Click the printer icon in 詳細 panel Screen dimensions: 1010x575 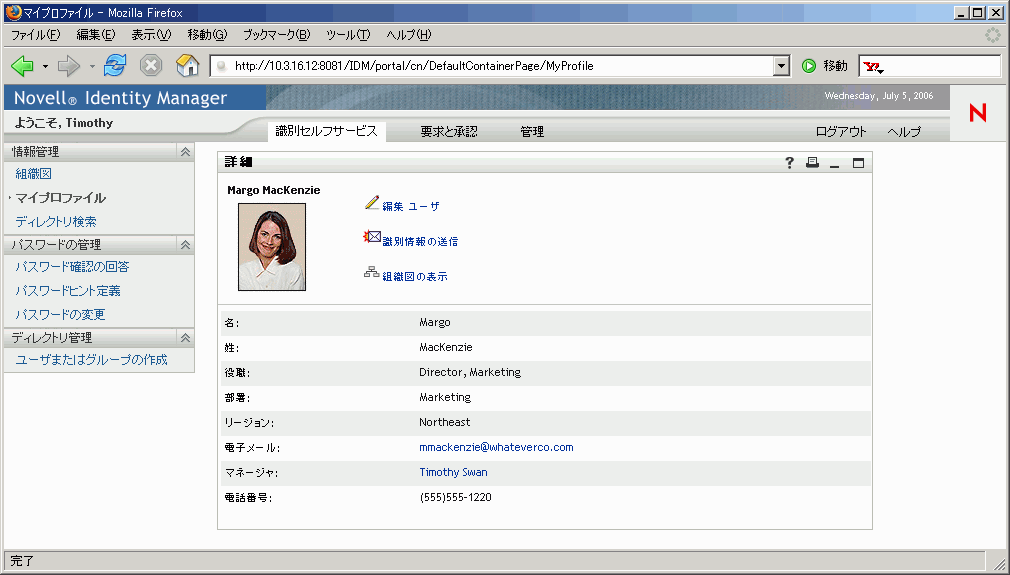coord(812,163)
